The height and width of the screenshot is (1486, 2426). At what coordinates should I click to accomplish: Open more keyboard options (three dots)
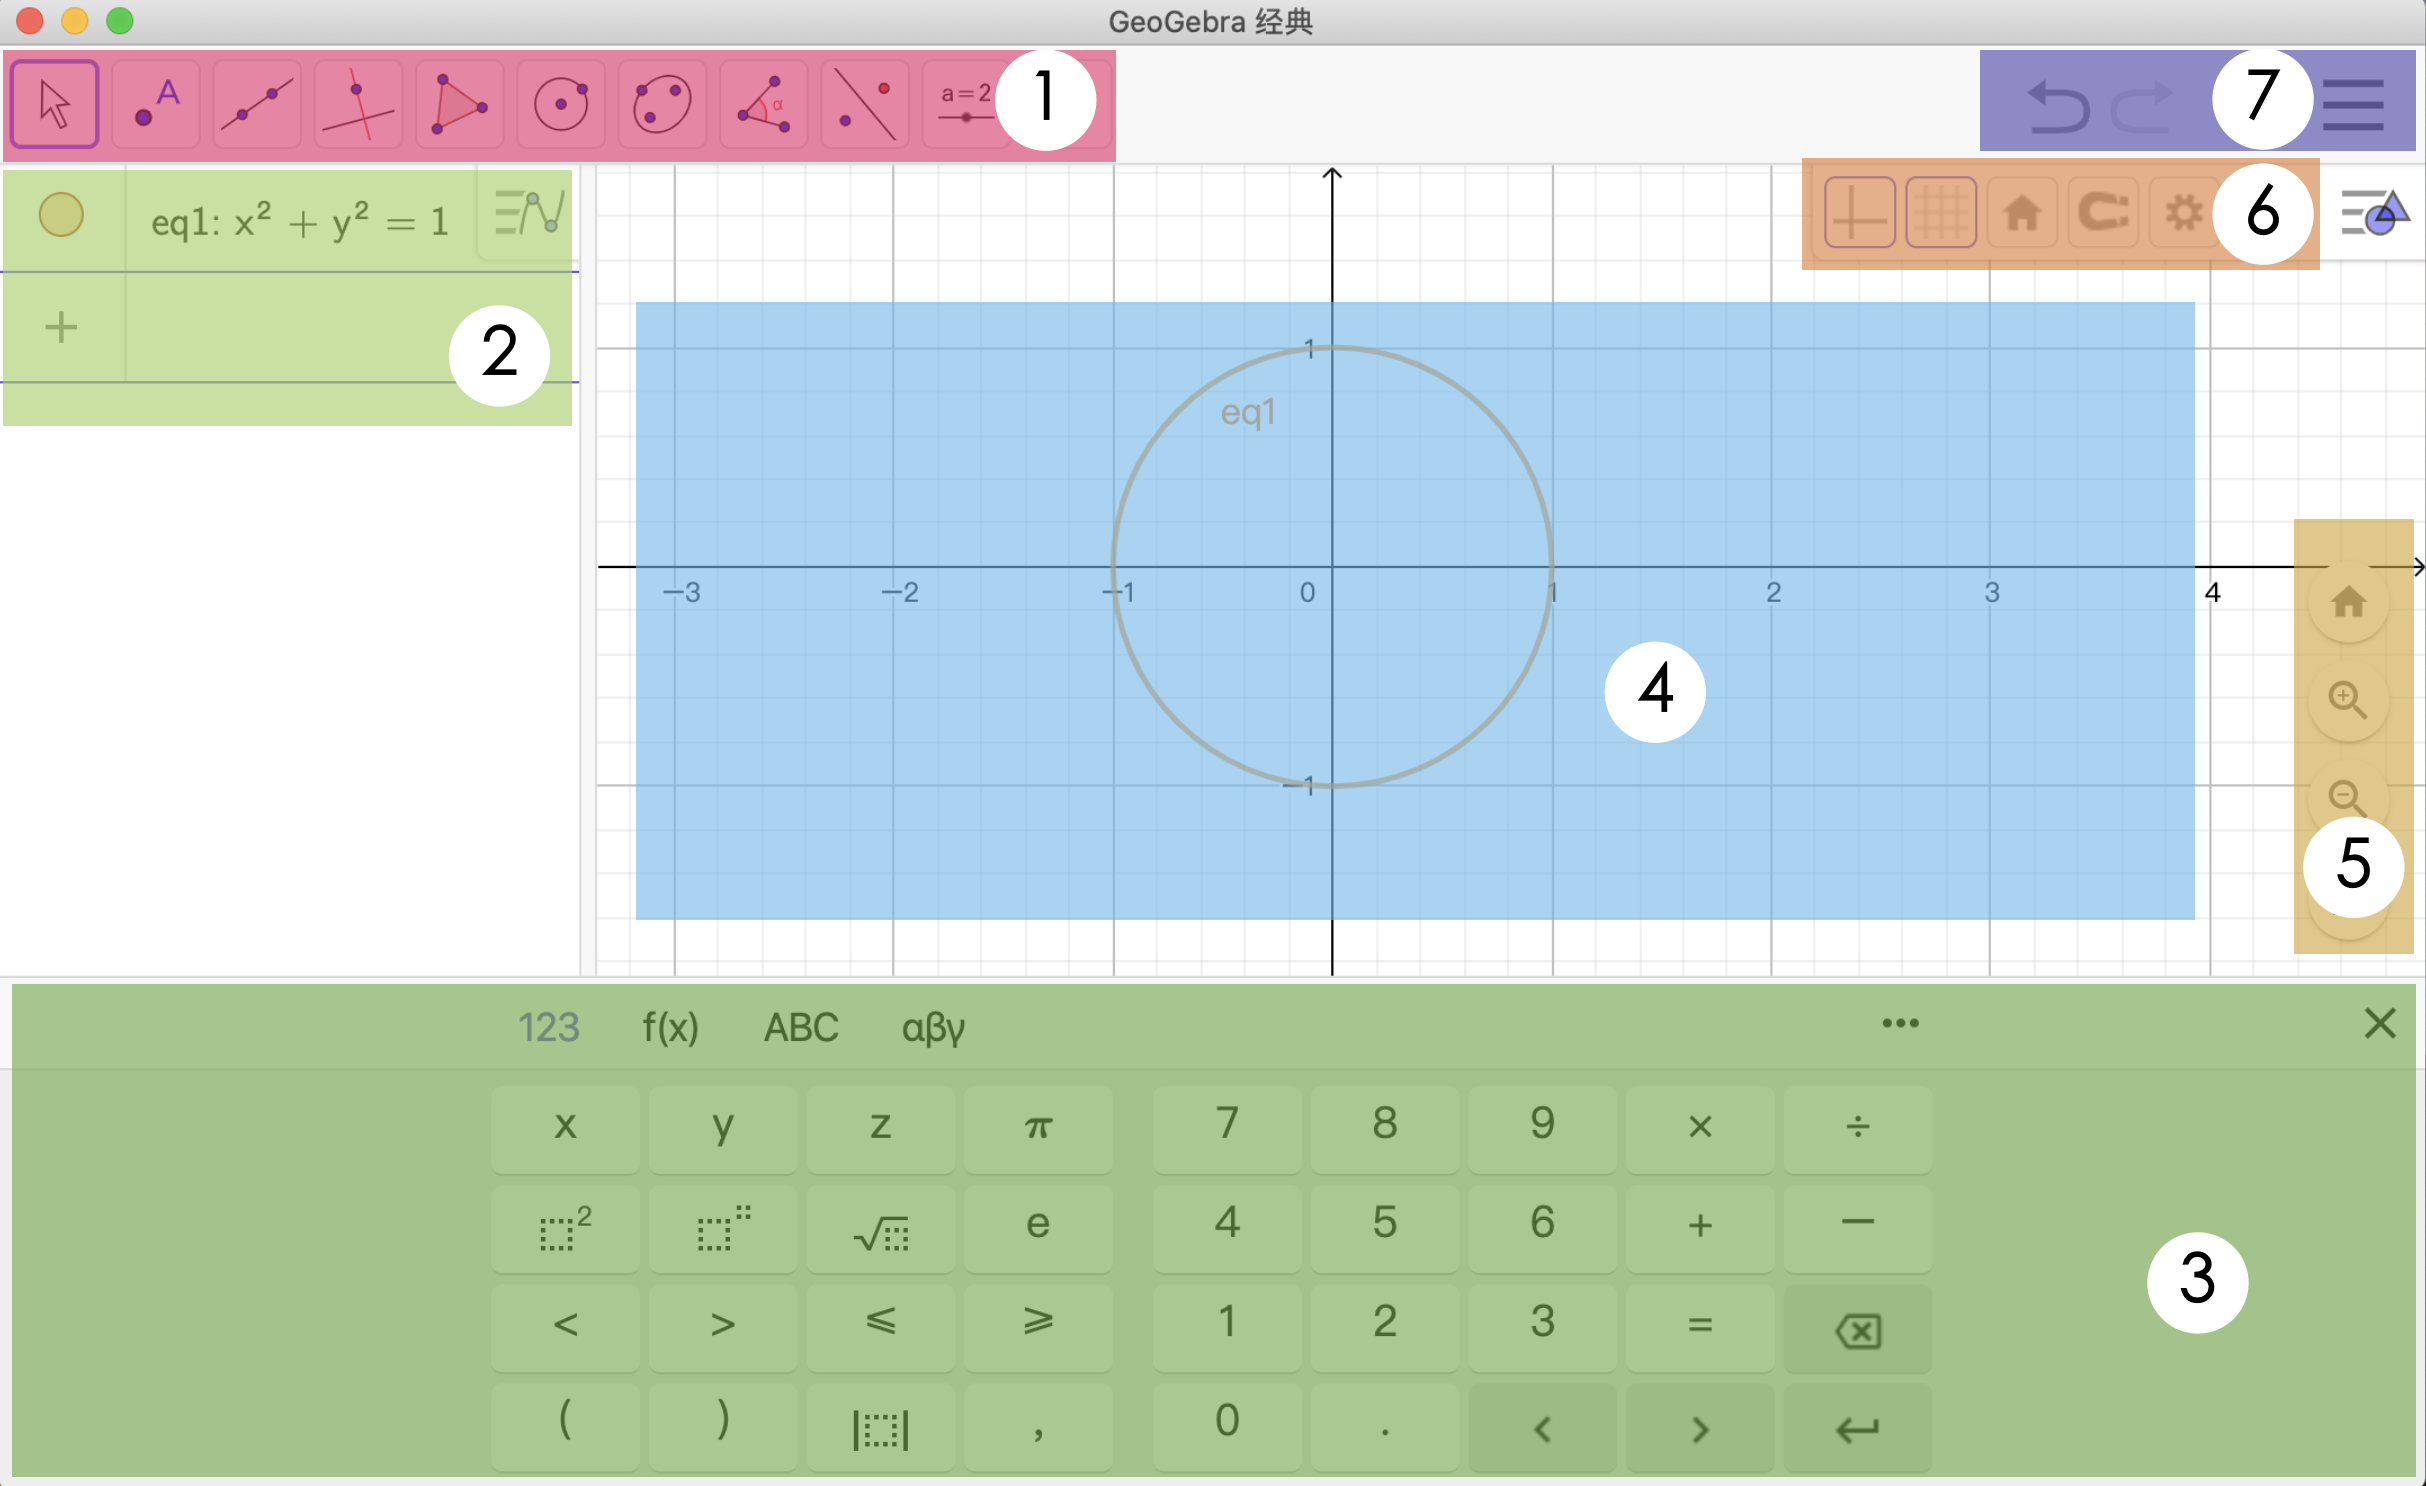click(x=1900, y=1023)
